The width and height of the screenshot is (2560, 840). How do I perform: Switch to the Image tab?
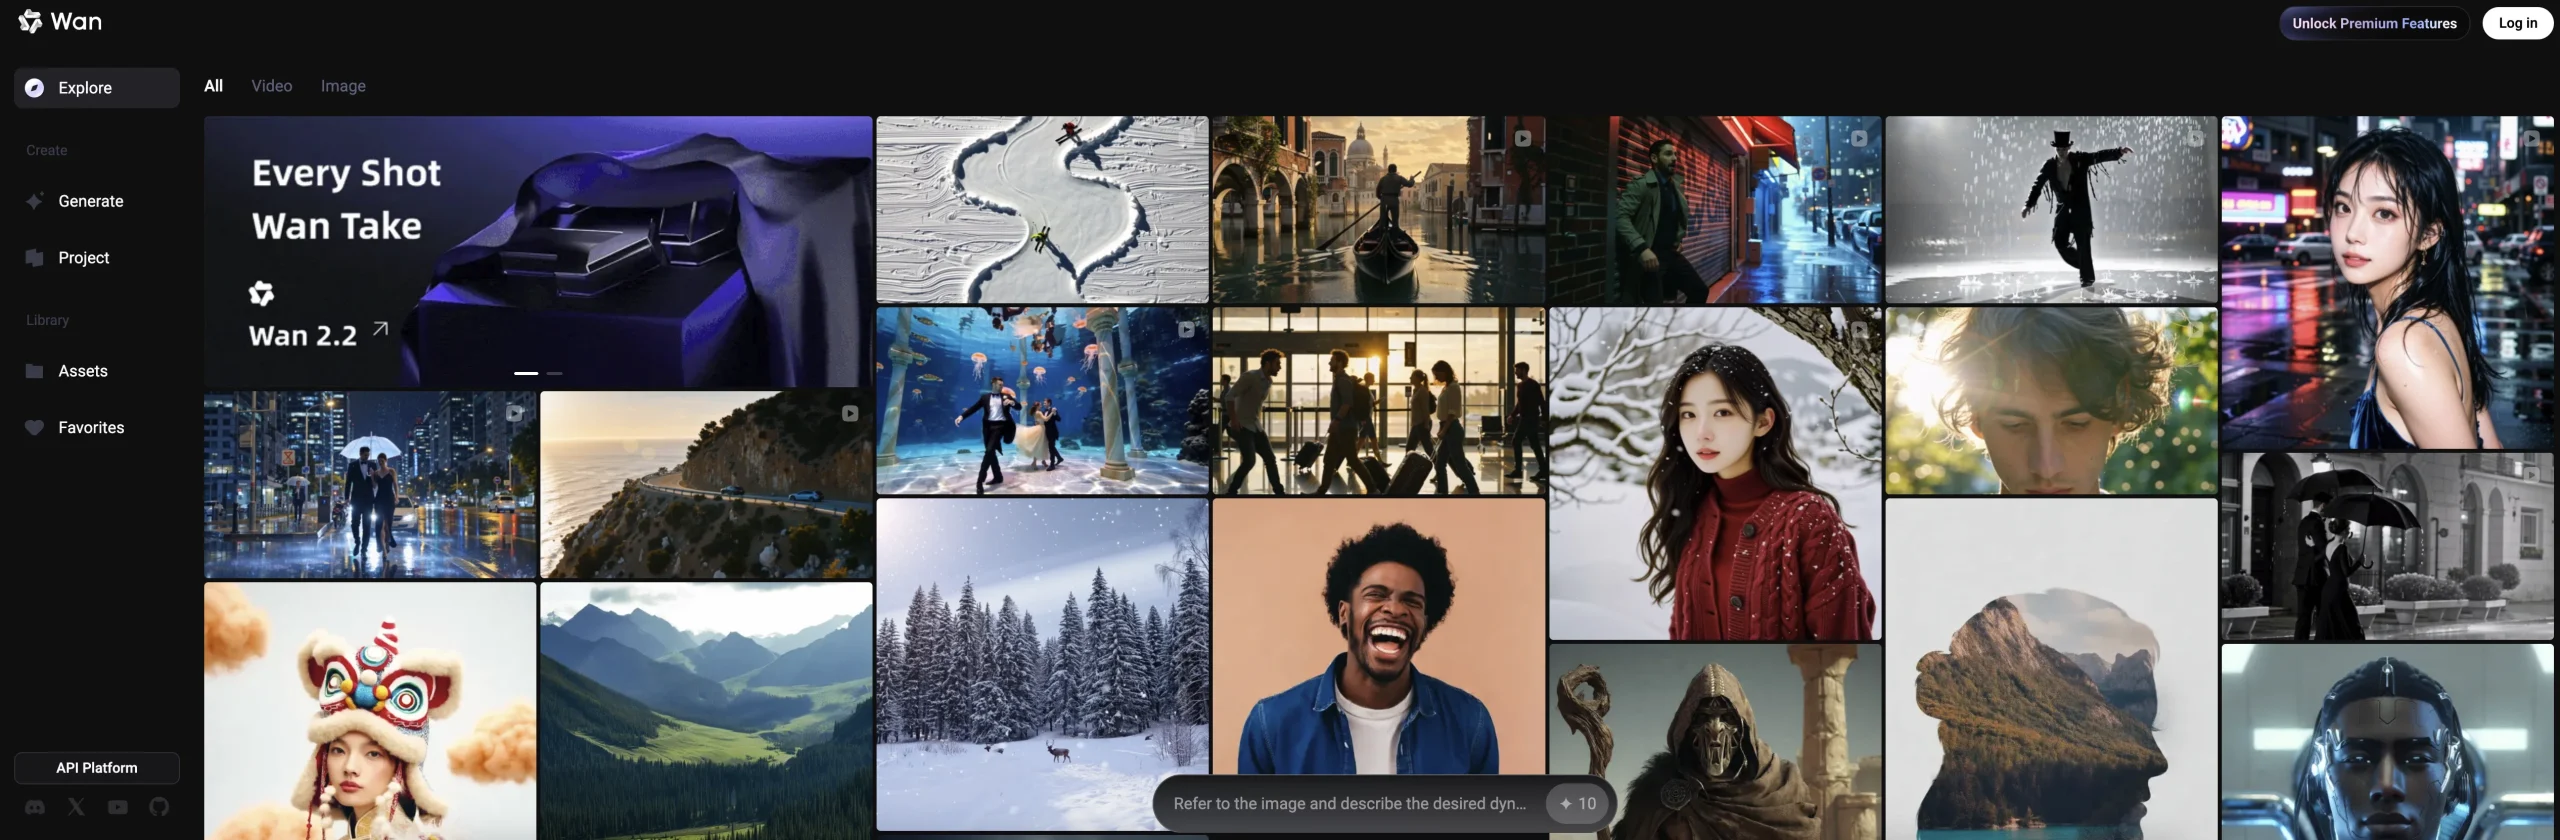[343, 86]
